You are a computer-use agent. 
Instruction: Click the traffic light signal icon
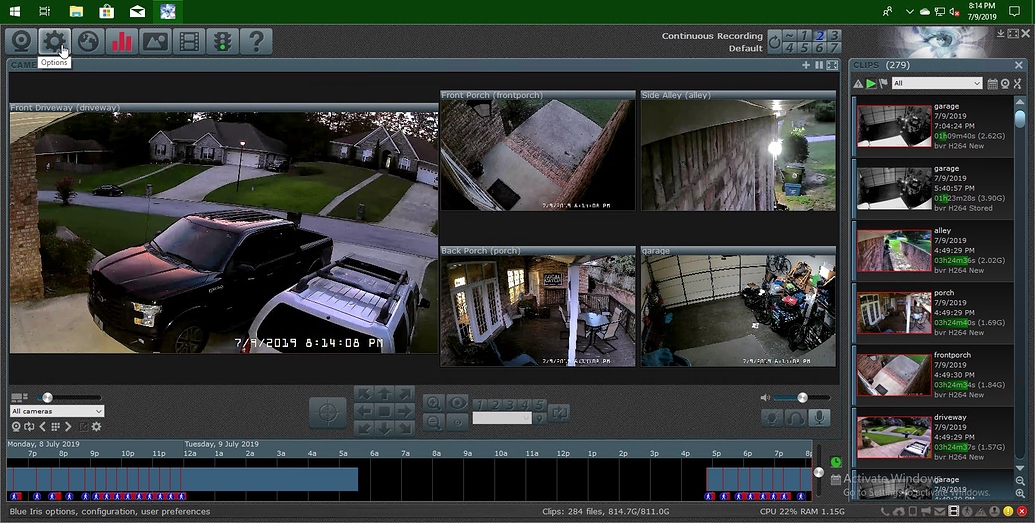(222, 41)
